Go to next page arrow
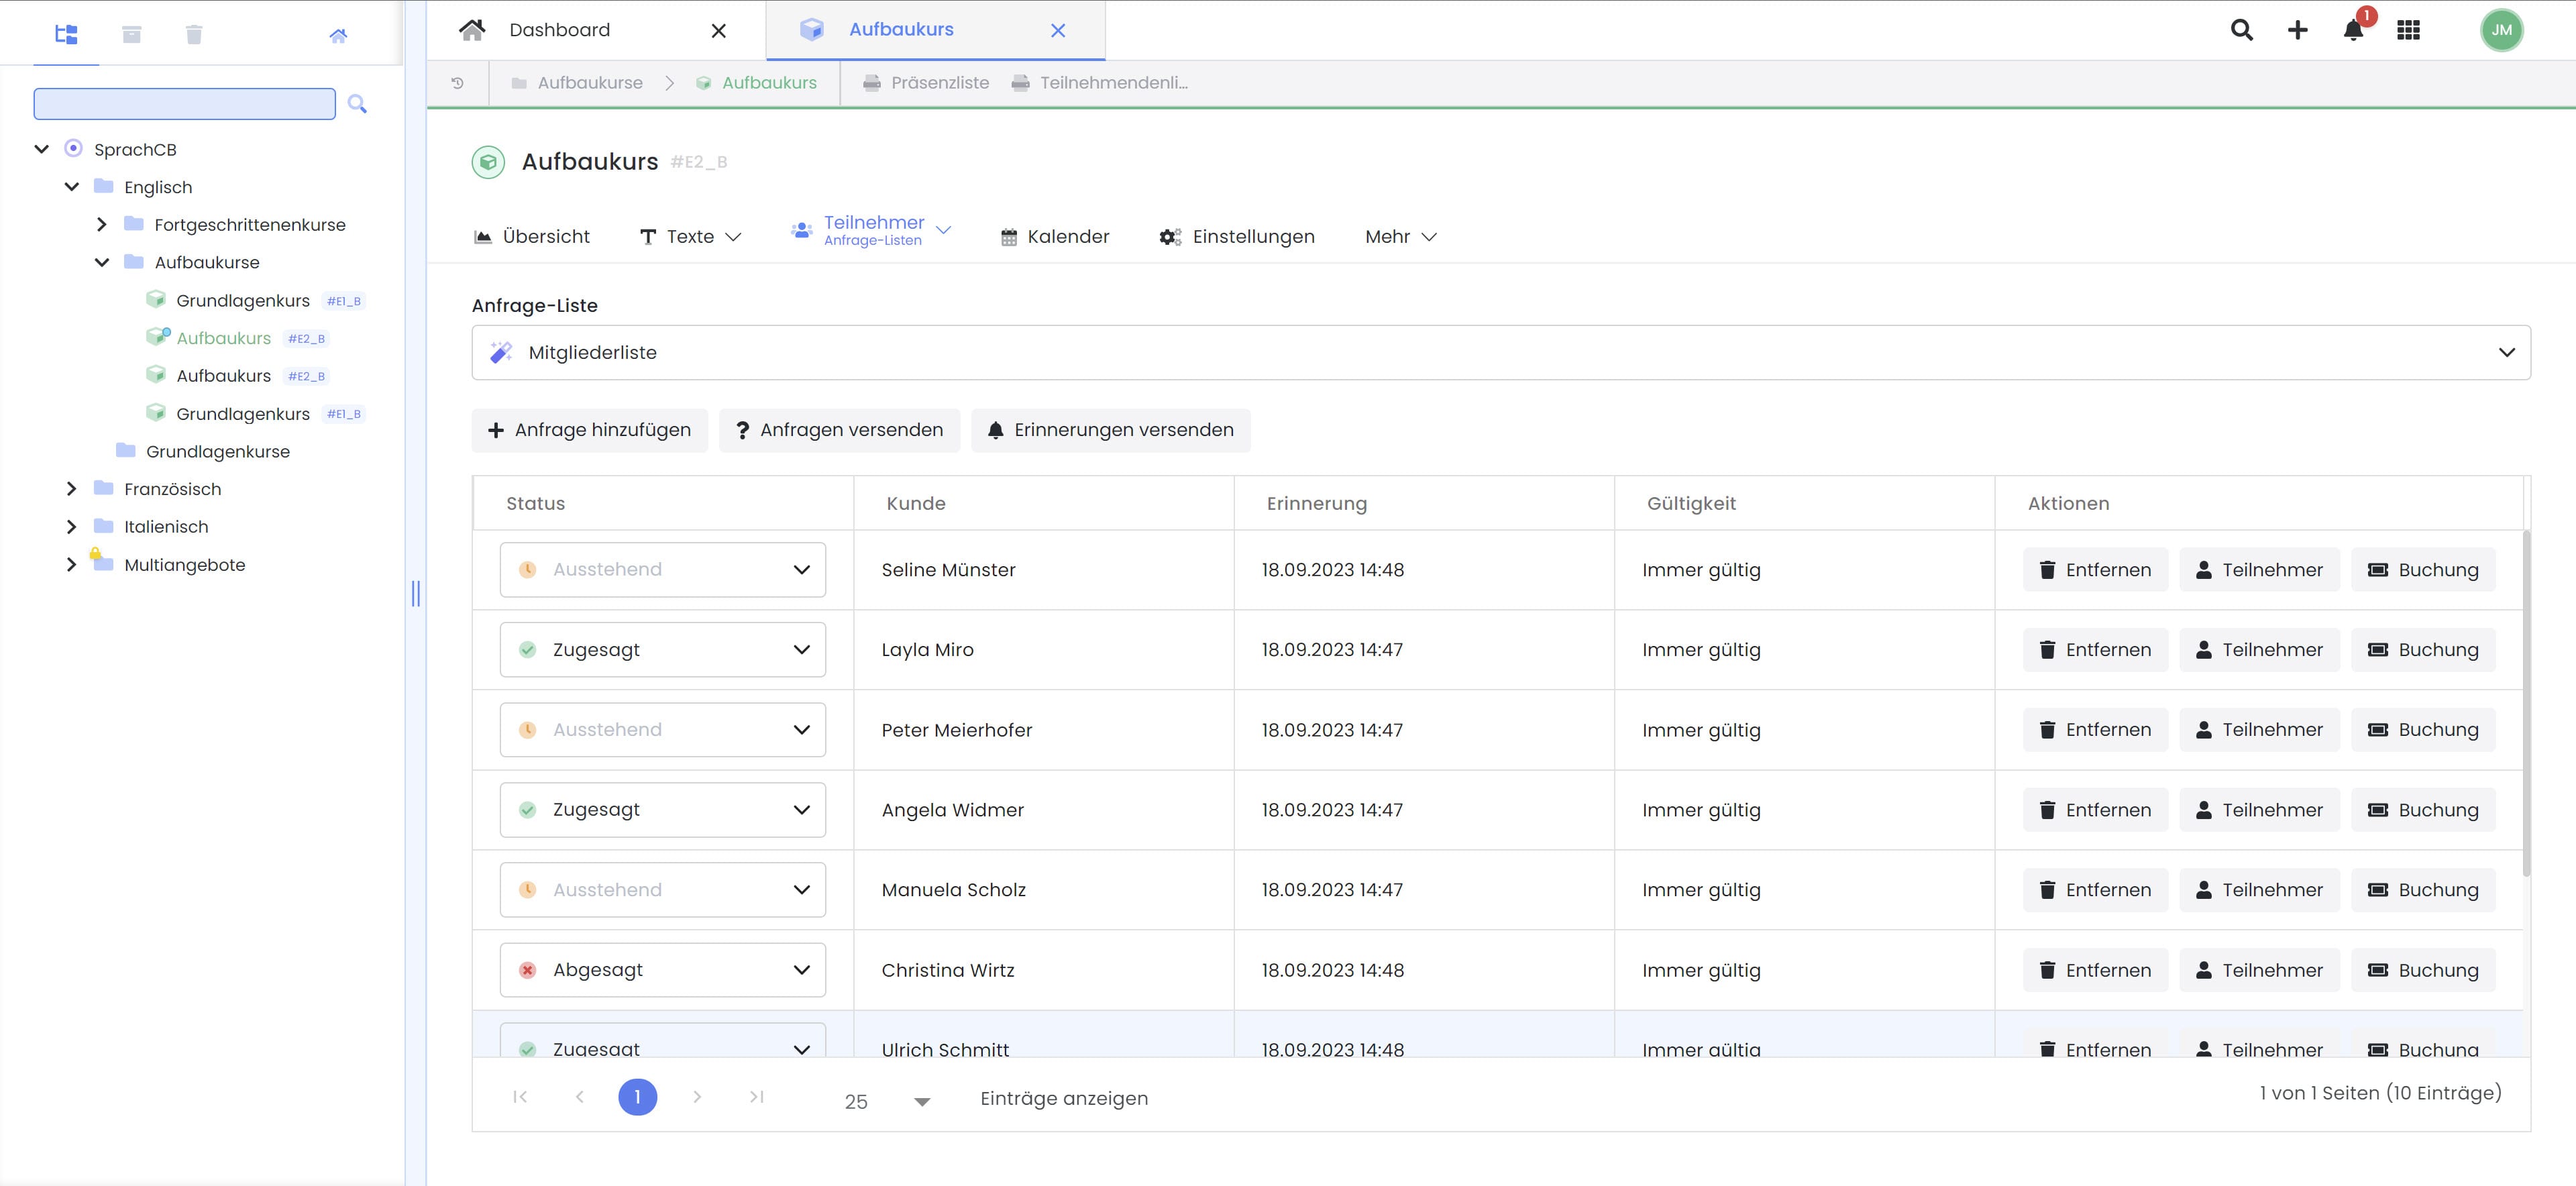The width and height of the screenshot is (2576, 1186). (697, 1097)
